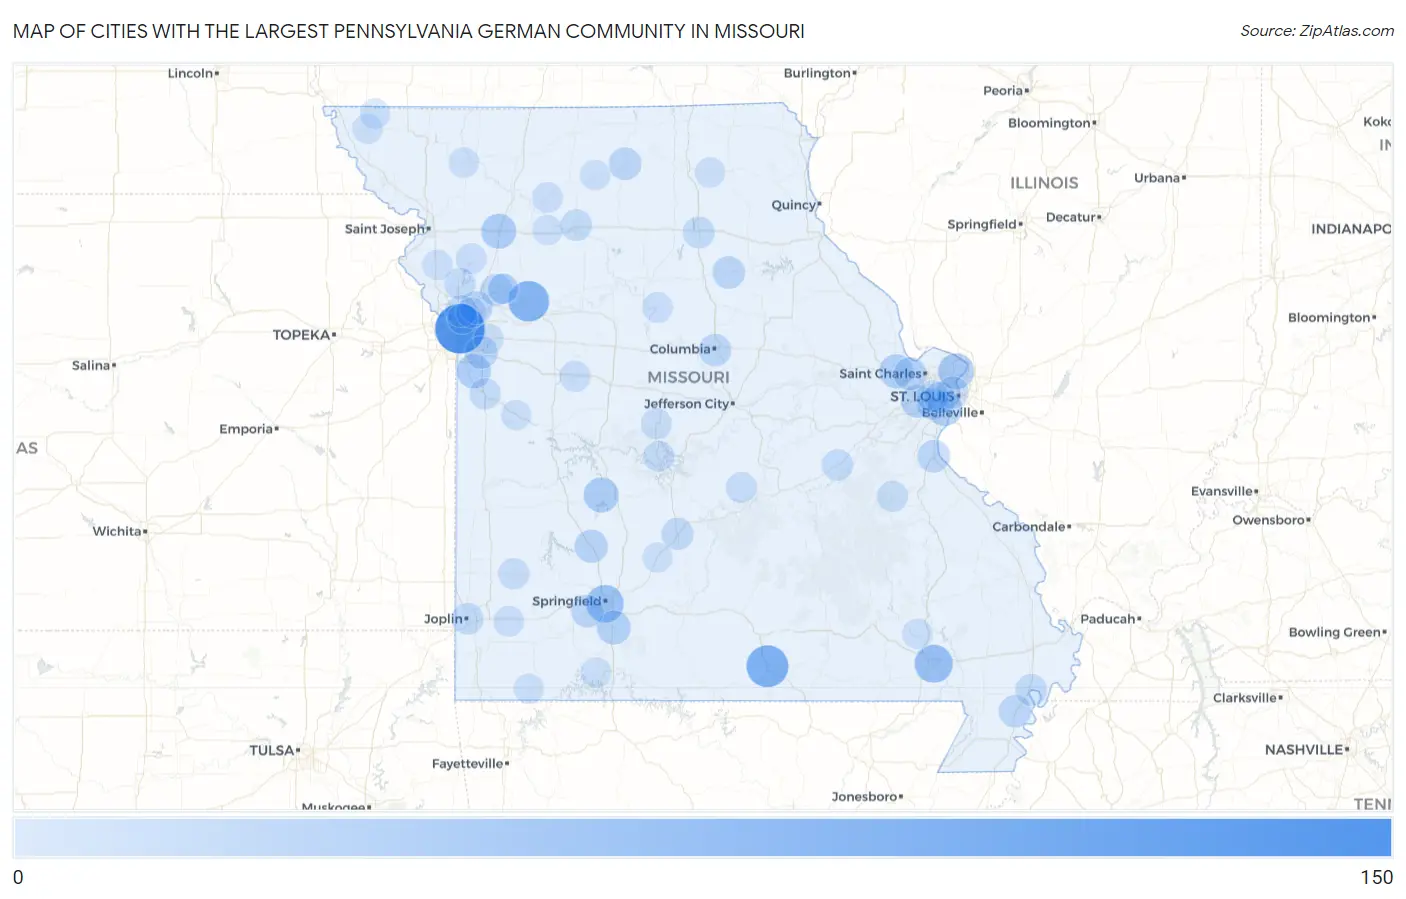Click the Lincoln city label
The image size is (1406, 899).
click(x=191, y=73)
